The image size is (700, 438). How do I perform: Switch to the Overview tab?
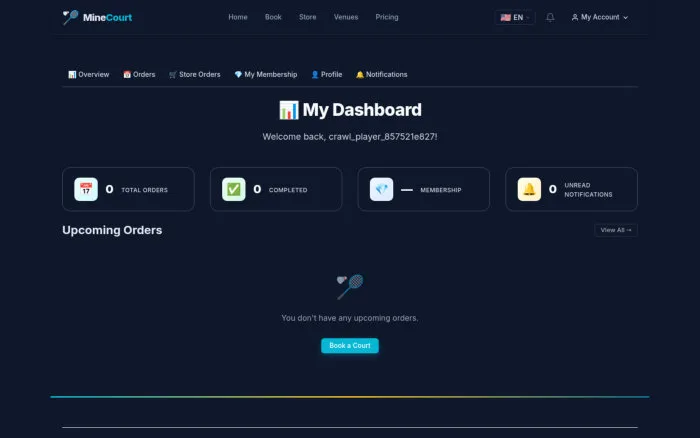pos(88,75)
